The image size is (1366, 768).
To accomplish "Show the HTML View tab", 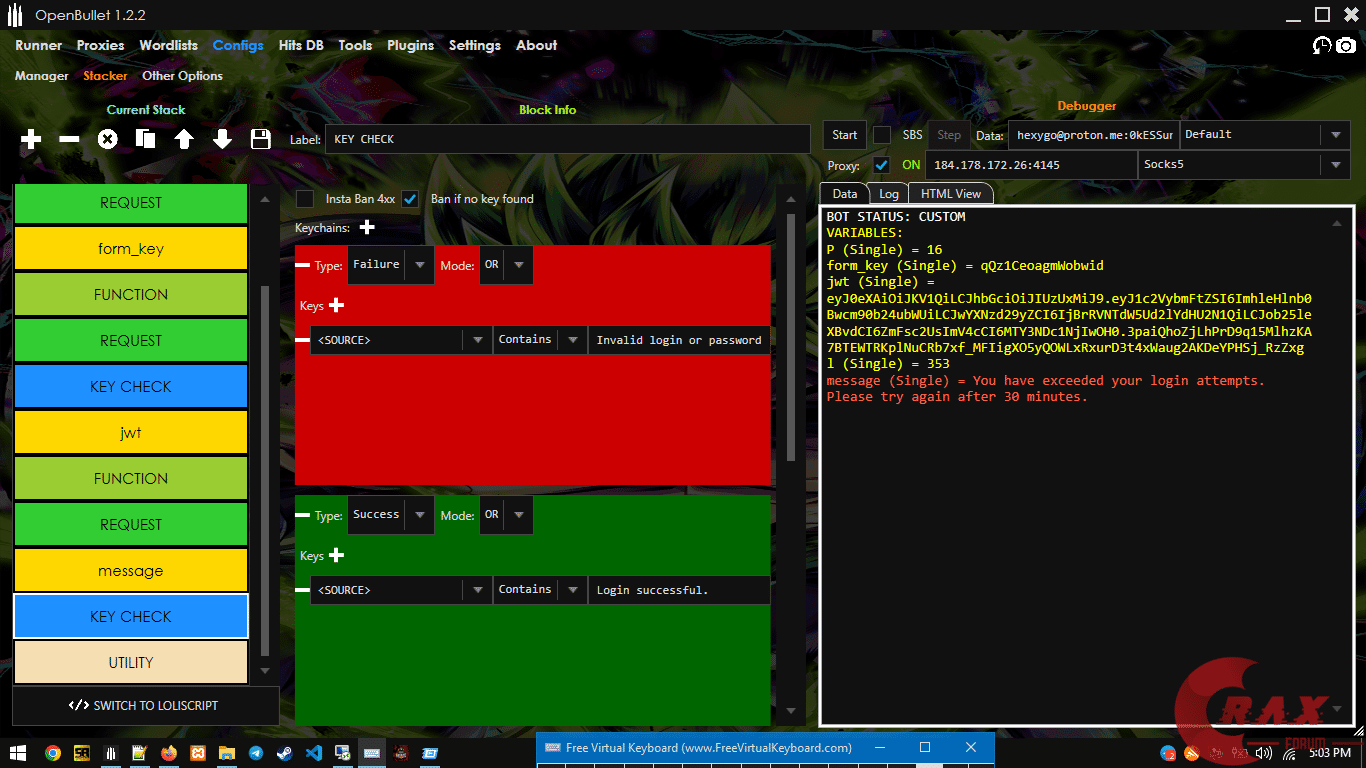I will pos(951,194).
